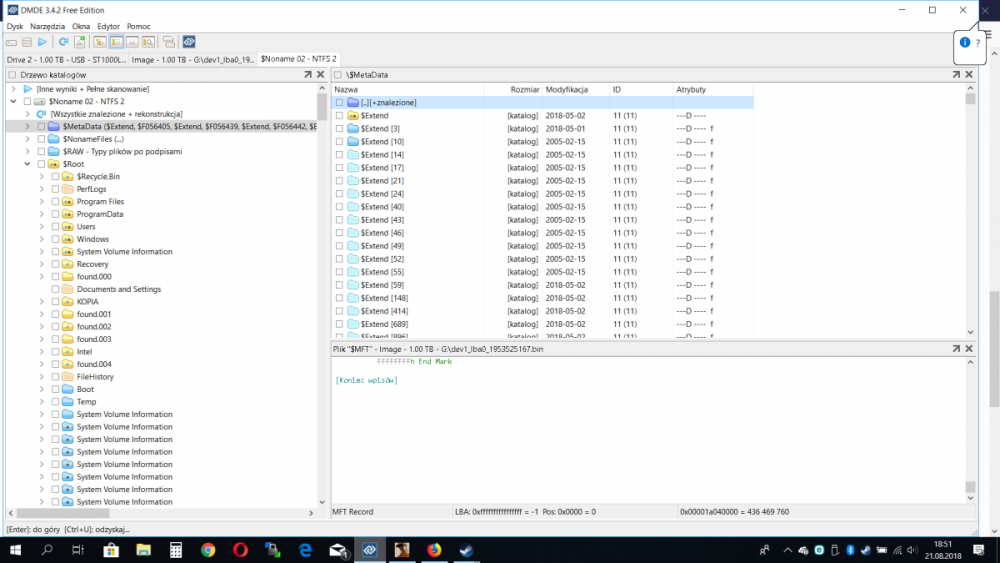Switch to the Drive 2 - 1.00 TB tab
Viewport: 1000px width, 563px height.
65,60
